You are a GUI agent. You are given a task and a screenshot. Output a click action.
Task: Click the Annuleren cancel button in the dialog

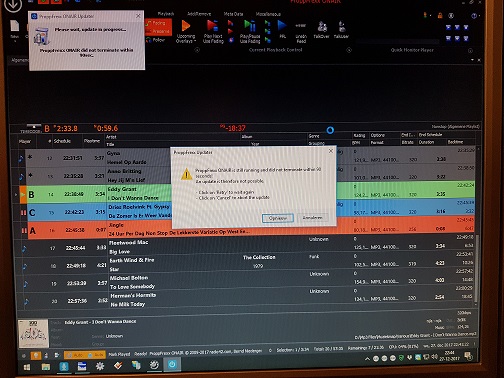coord(312,218)
